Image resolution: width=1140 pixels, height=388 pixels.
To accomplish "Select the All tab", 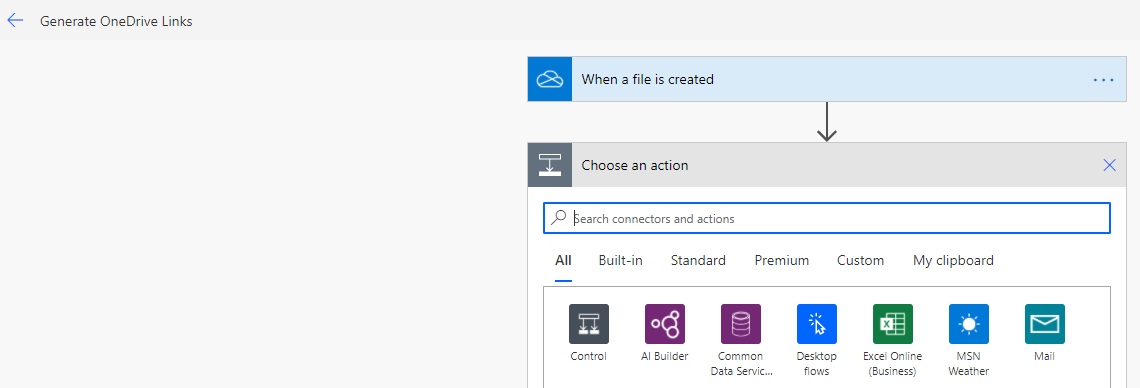I will pyautogui.click(x=563, y=260).
